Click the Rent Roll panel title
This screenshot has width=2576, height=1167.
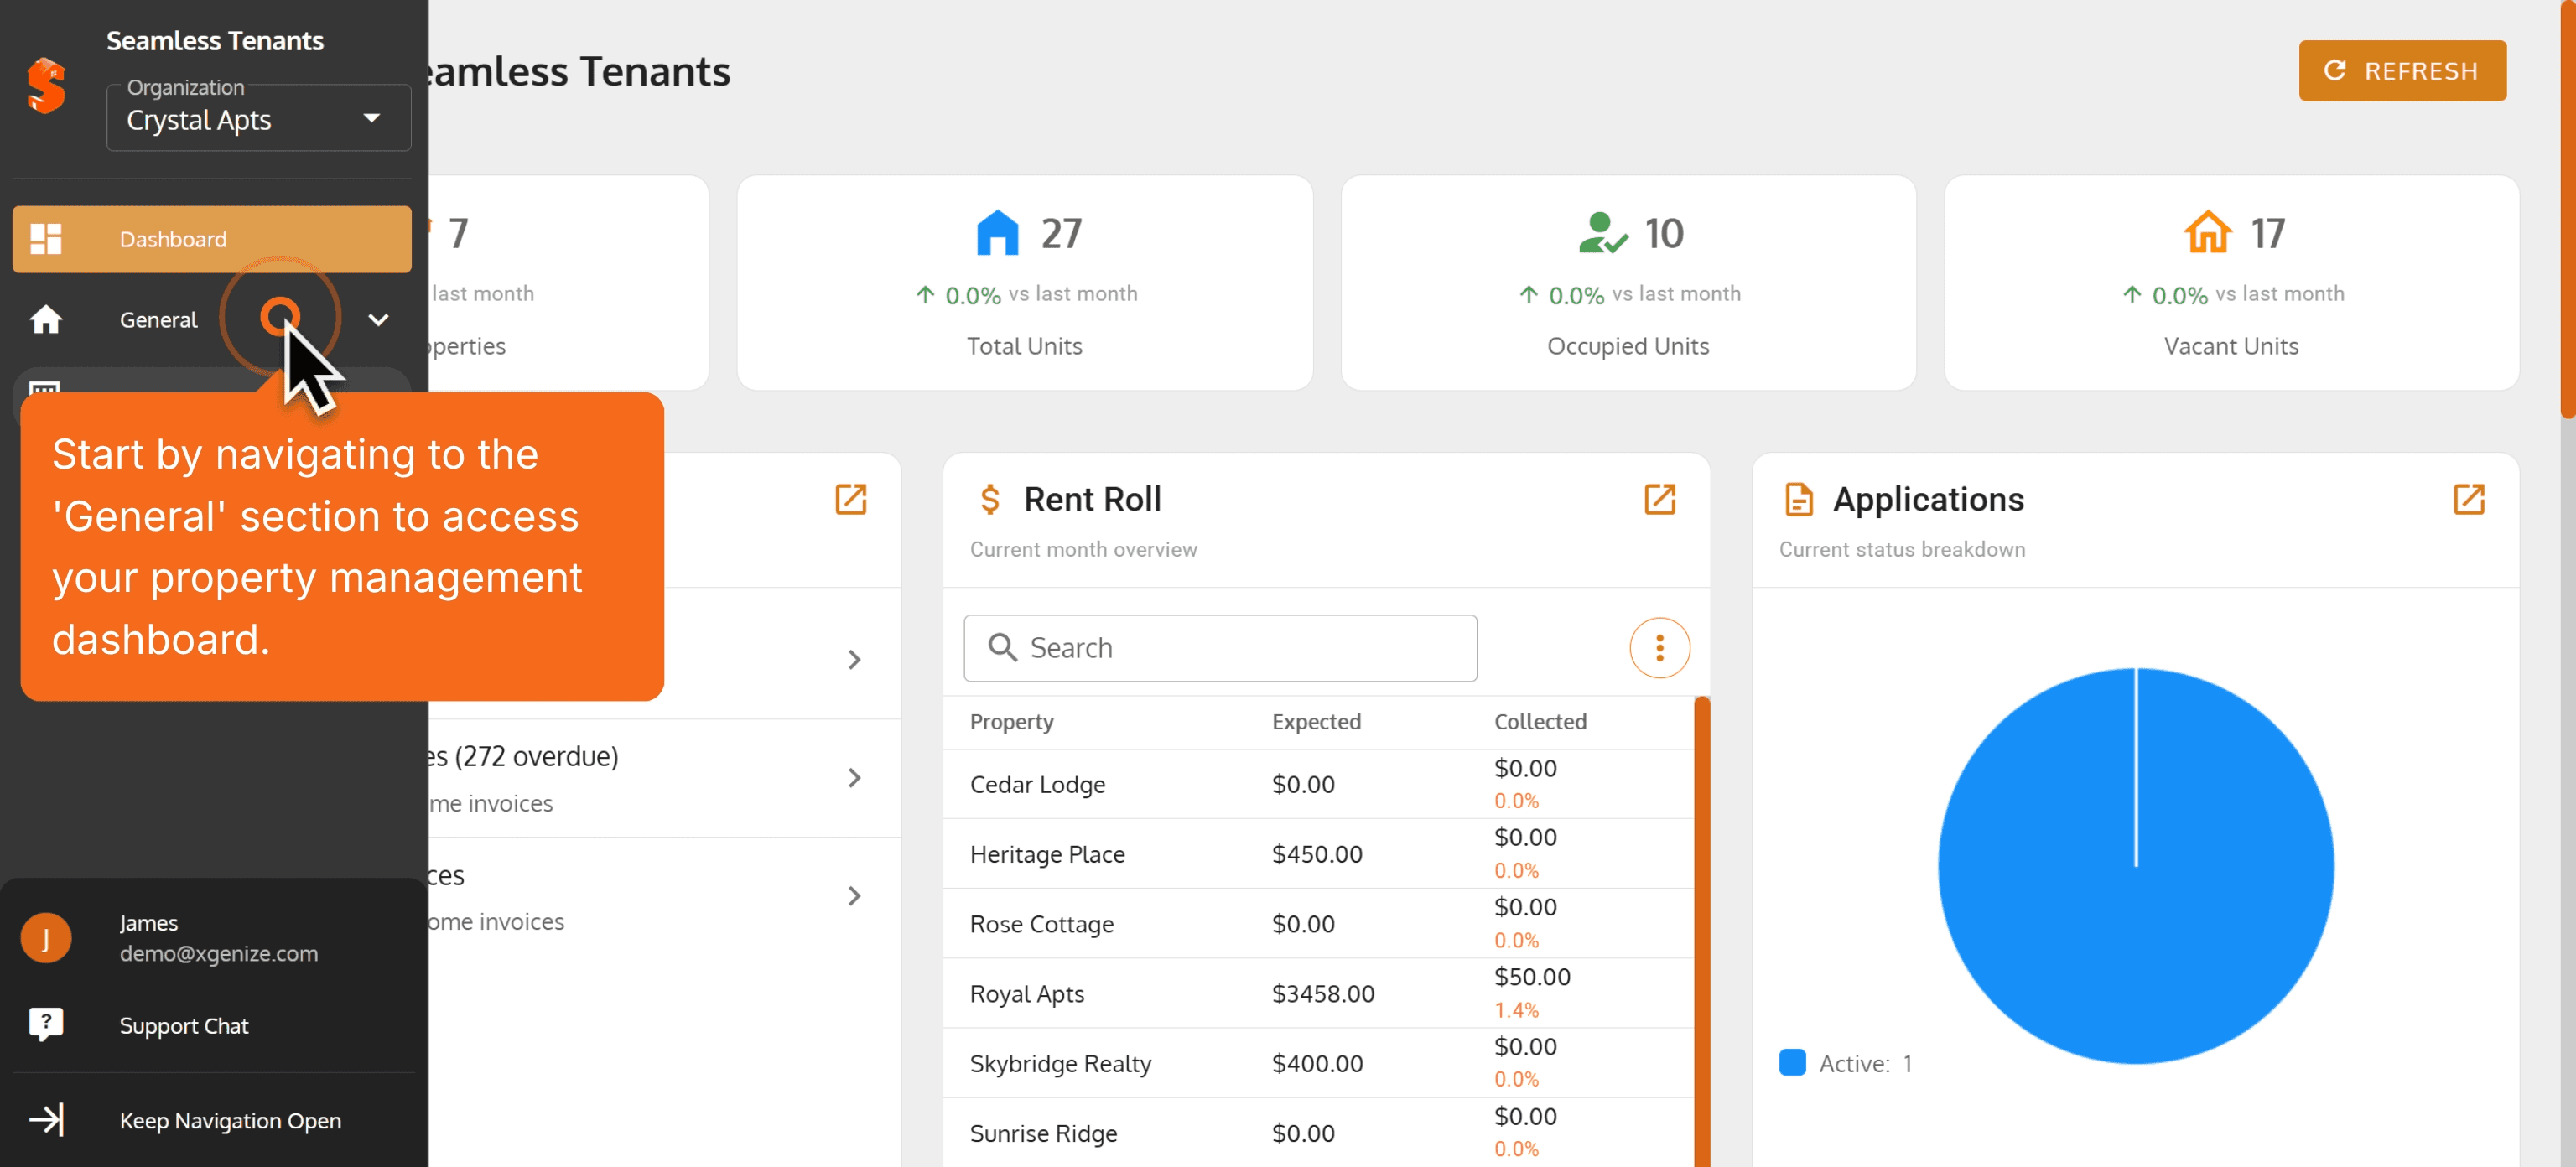(1092, 499)
